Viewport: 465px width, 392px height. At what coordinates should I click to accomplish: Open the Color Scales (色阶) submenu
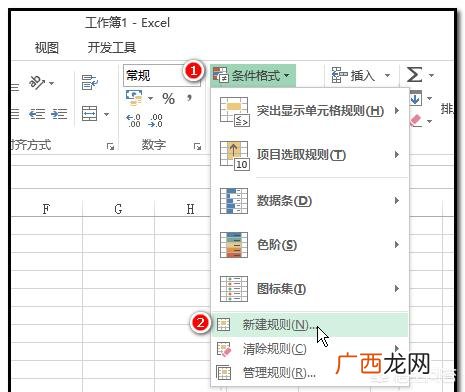point(310,245)
